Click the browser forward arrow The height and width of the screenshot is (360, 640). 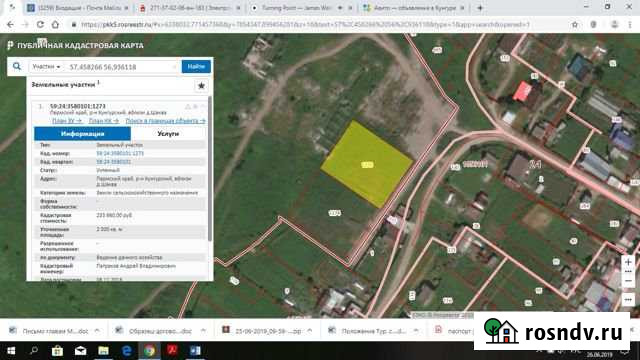pyautogui.click(x=25, y=24)
